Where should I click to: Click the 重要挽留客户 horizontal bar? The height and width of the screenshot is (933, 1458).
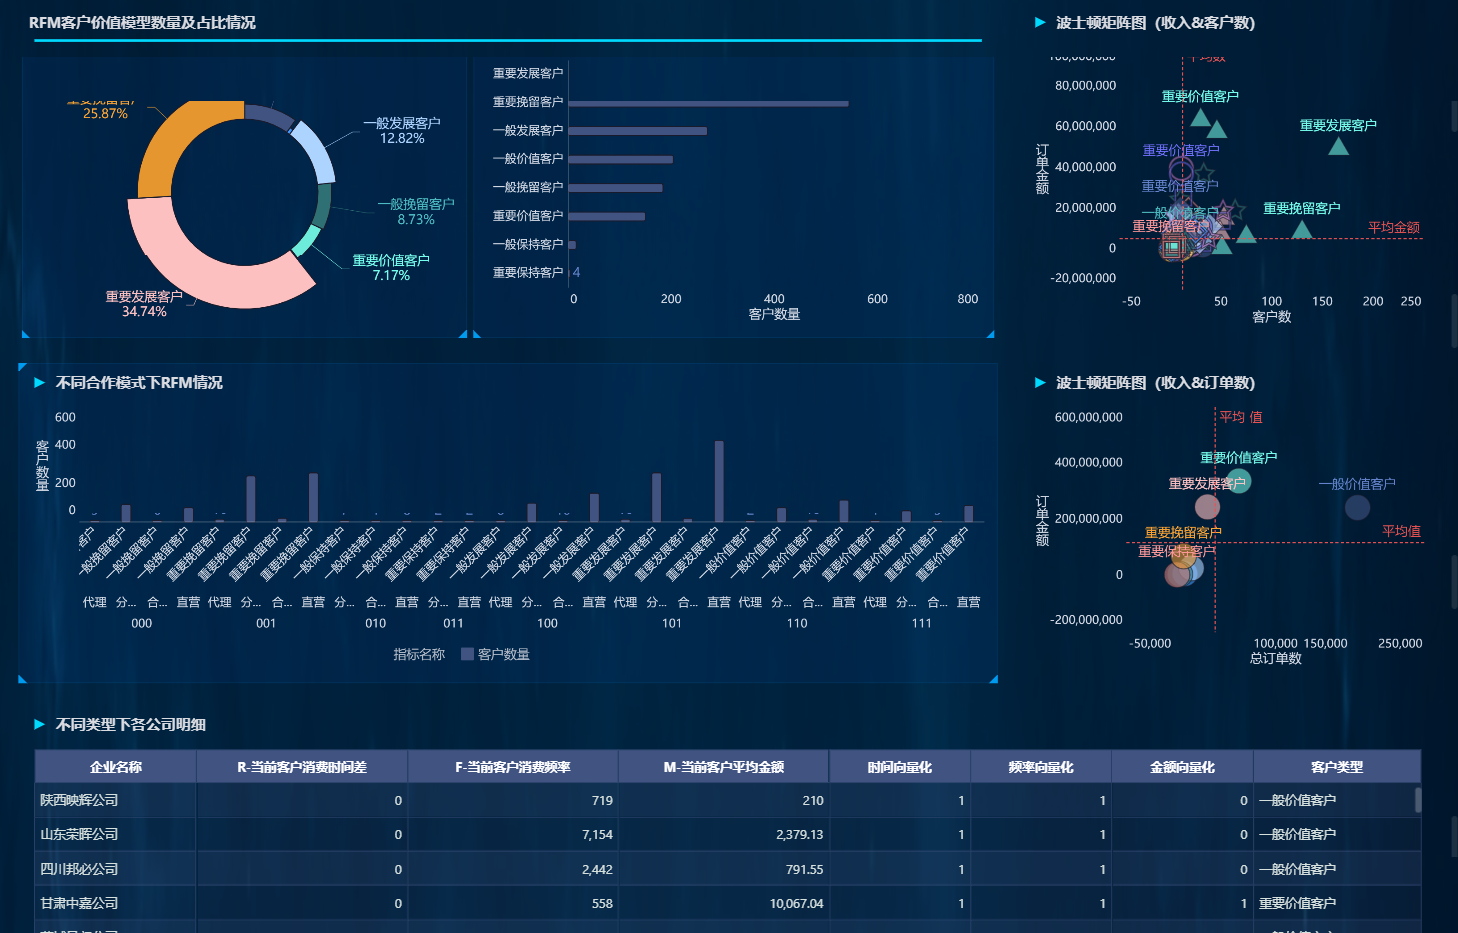point(709,103)
